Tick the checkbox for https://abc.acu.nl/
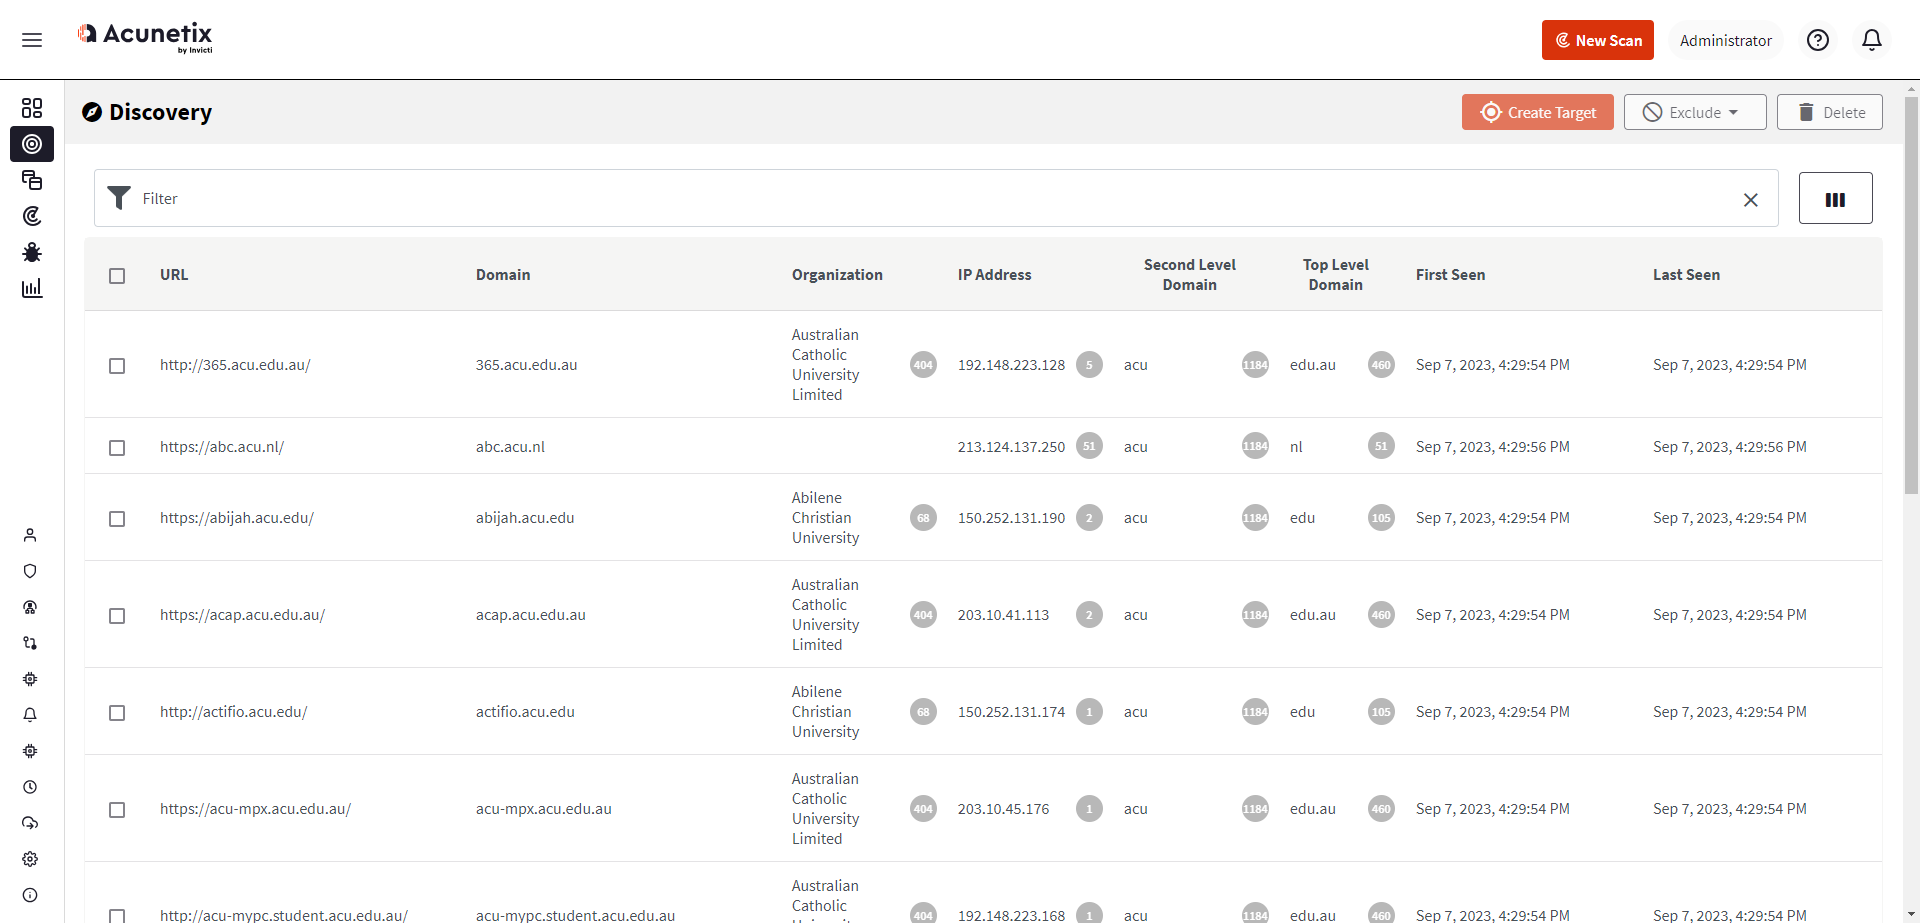Image resolution: width=1920 pixels, height=923 pixels. [117, 448]
